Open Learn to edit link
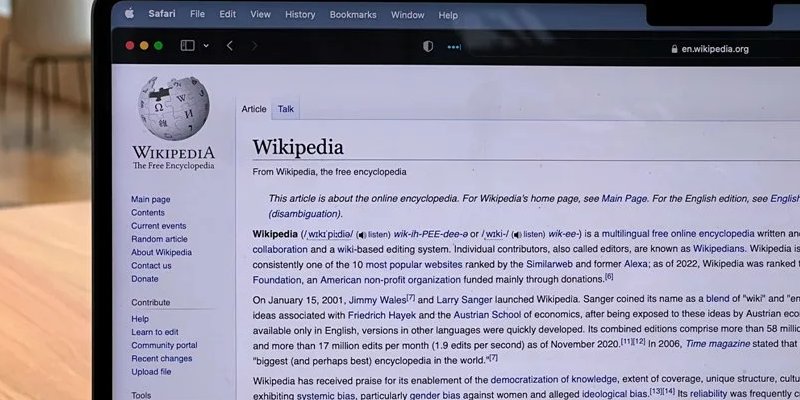800x400 pixels. (155, 332)
